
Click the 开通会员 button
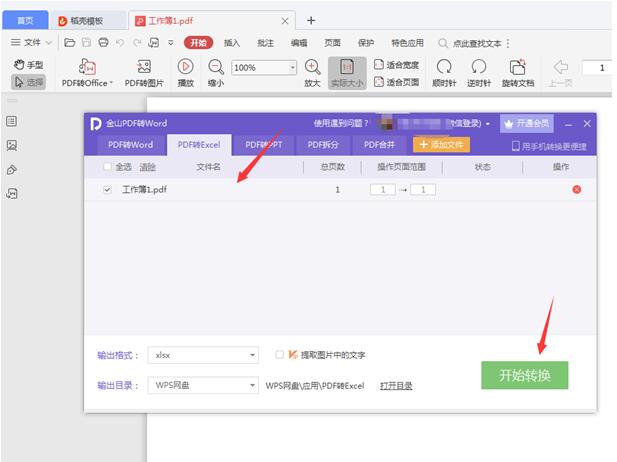click(x=527, y=124)
